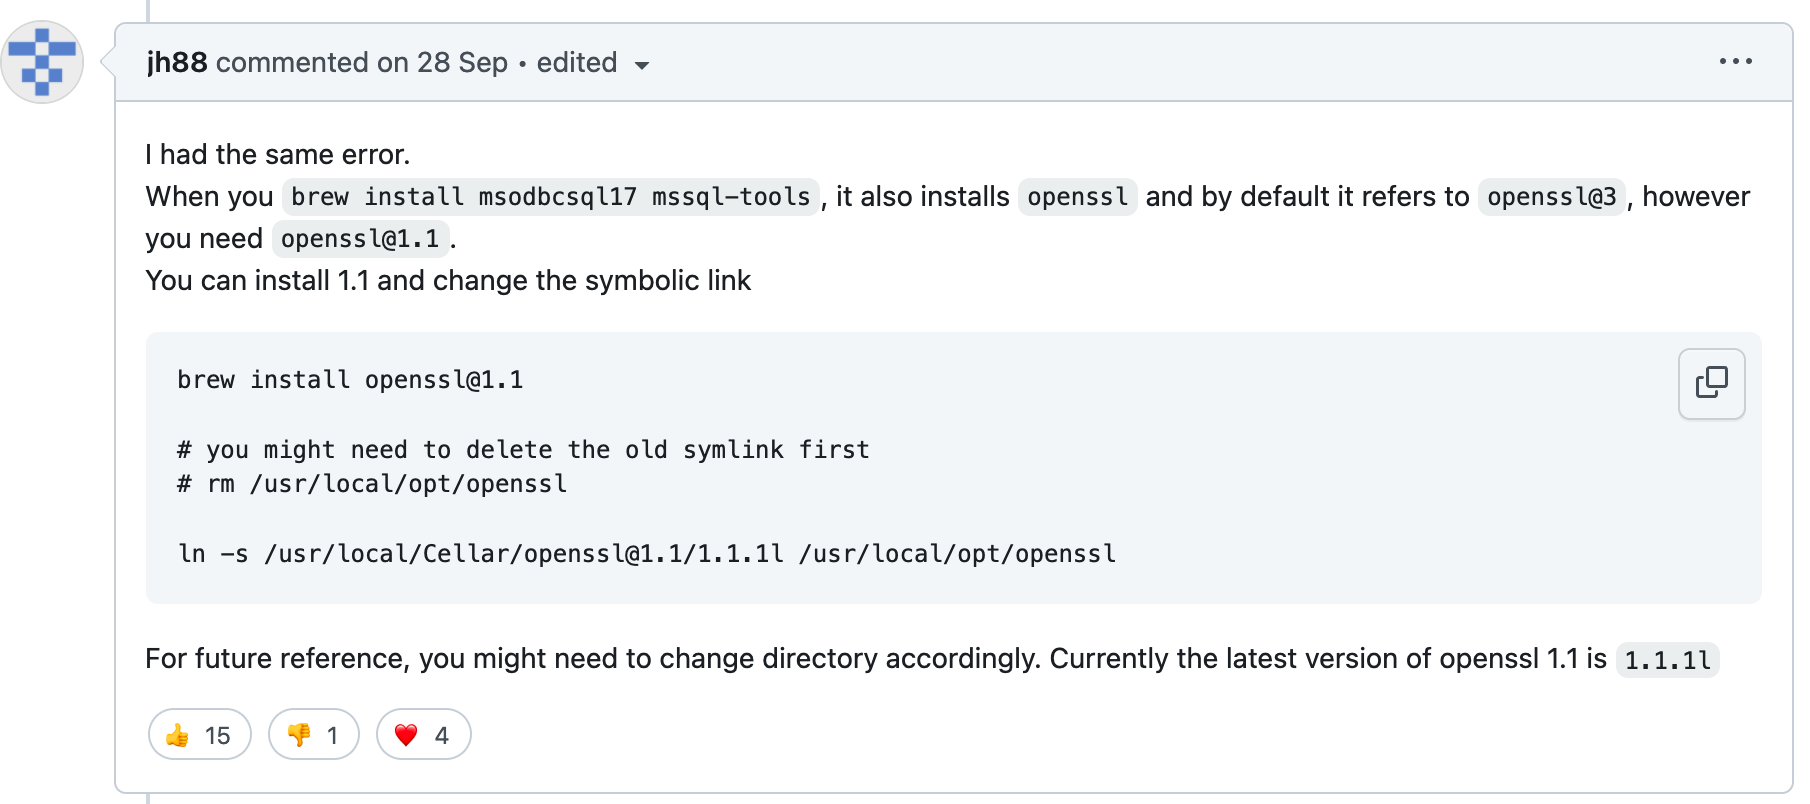
Task: Click the edited label in the comment header
Action: [x=576, y=62]
